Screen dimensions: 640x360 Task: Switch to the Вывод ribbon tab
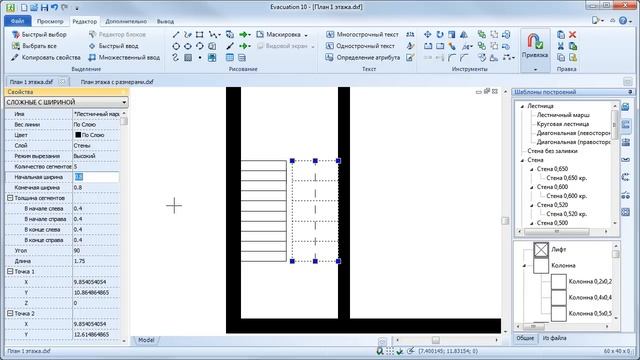(x=165, y=21)
